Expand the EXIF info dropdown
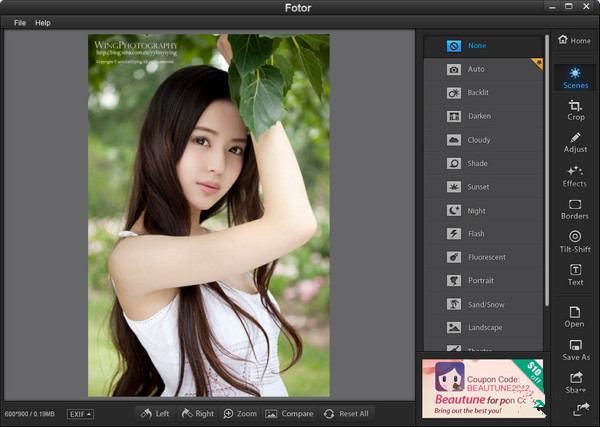Screen dimensions: 600x427 coord(80,414)
